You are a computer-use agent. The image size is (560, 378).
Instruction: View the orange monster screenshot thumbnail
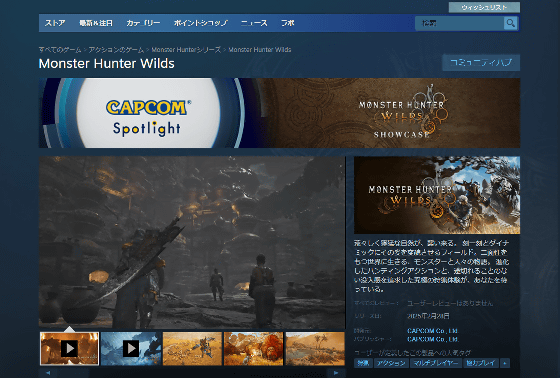253,348
